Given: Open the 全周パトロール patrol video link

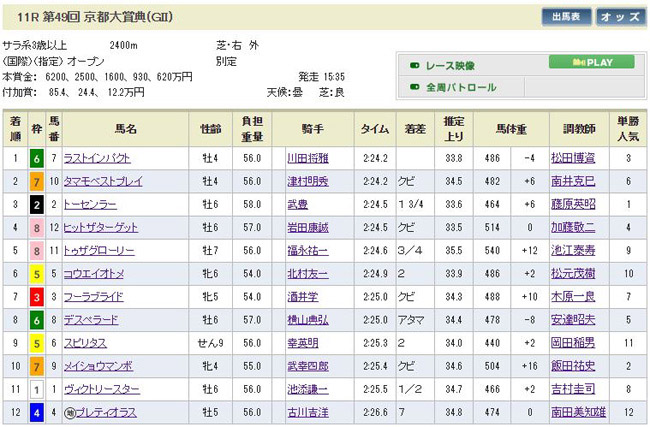Looking at the screenshot, I should pyautogui.click(x=460, y=88).
